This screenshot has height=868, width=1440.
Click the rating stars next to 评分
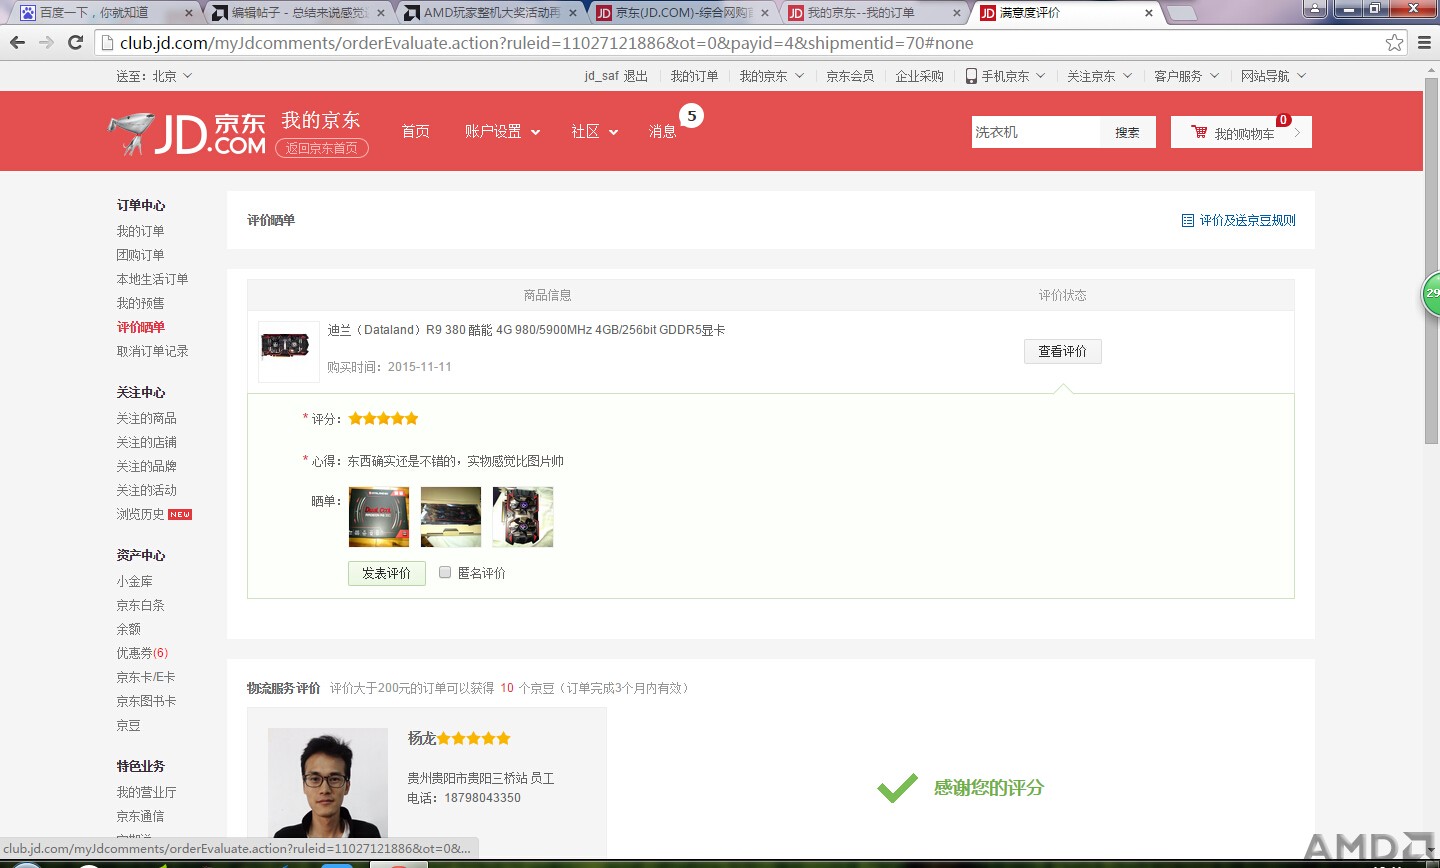click(x=383, y=419)
